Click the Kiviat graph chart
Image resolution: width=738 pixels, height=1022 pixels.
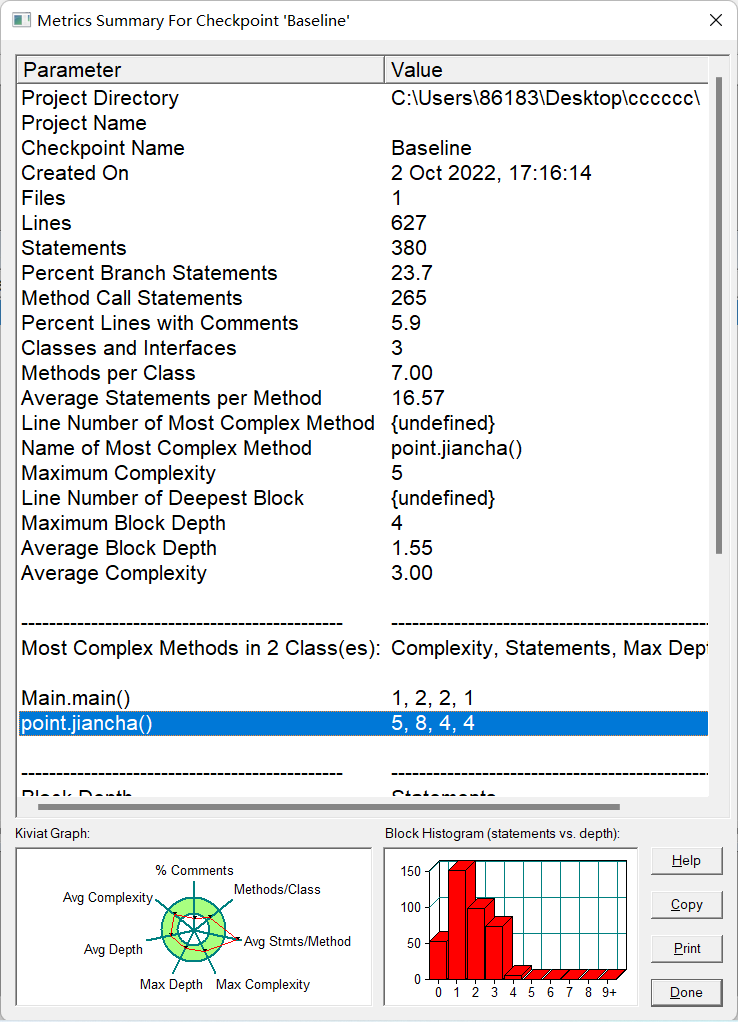(x=194, y=926)
